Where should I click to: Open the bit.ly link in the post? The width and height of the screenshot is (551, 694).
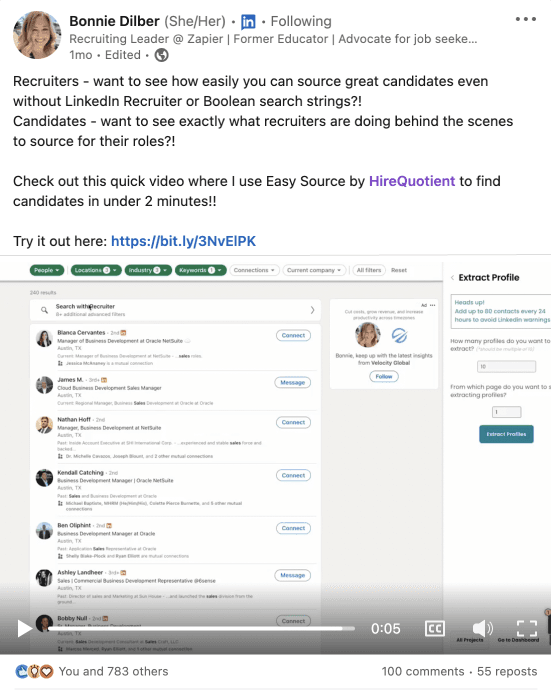[x=183, y=241]
